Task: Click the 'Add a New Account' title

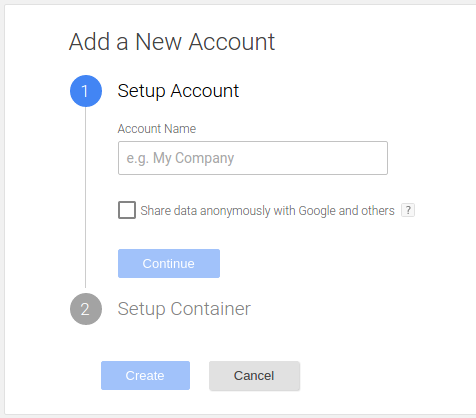Action: pyautogui.click(x=172, y=42)
